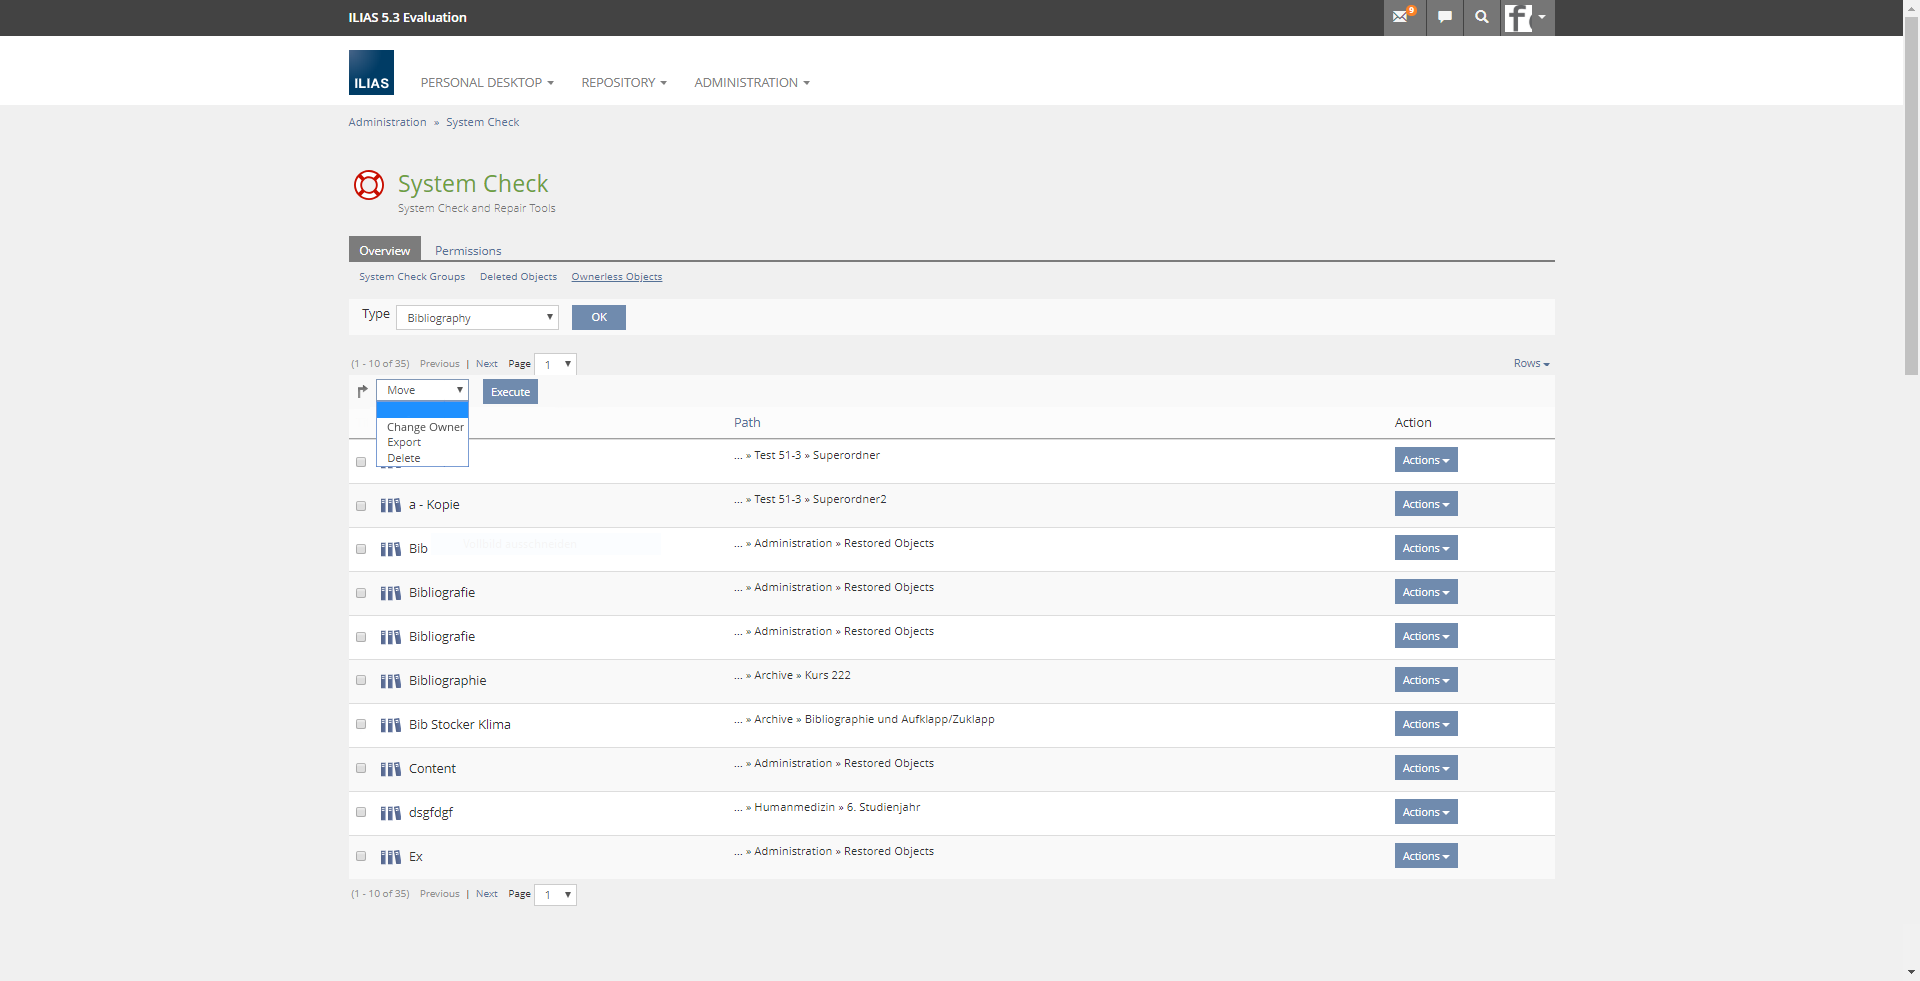This screenshot has width=1920, height=981.
Task: Tick the checkbox for dsgfdgf
Action: (x=361, y=813)
